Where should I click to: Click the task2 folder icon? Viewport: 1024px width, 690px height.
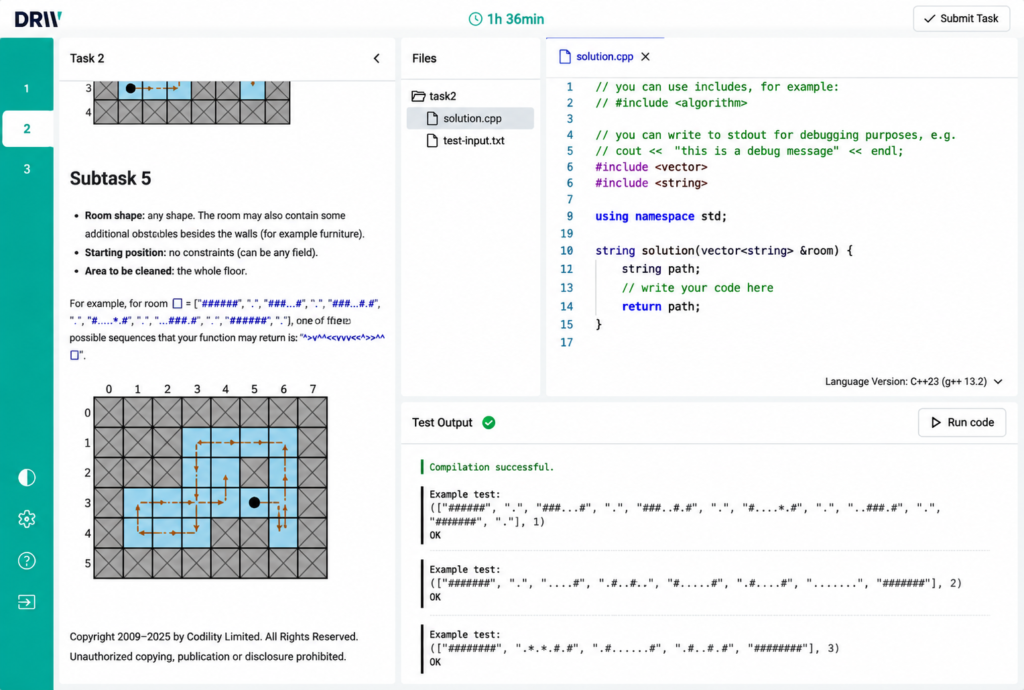click(x=418, y=96)
